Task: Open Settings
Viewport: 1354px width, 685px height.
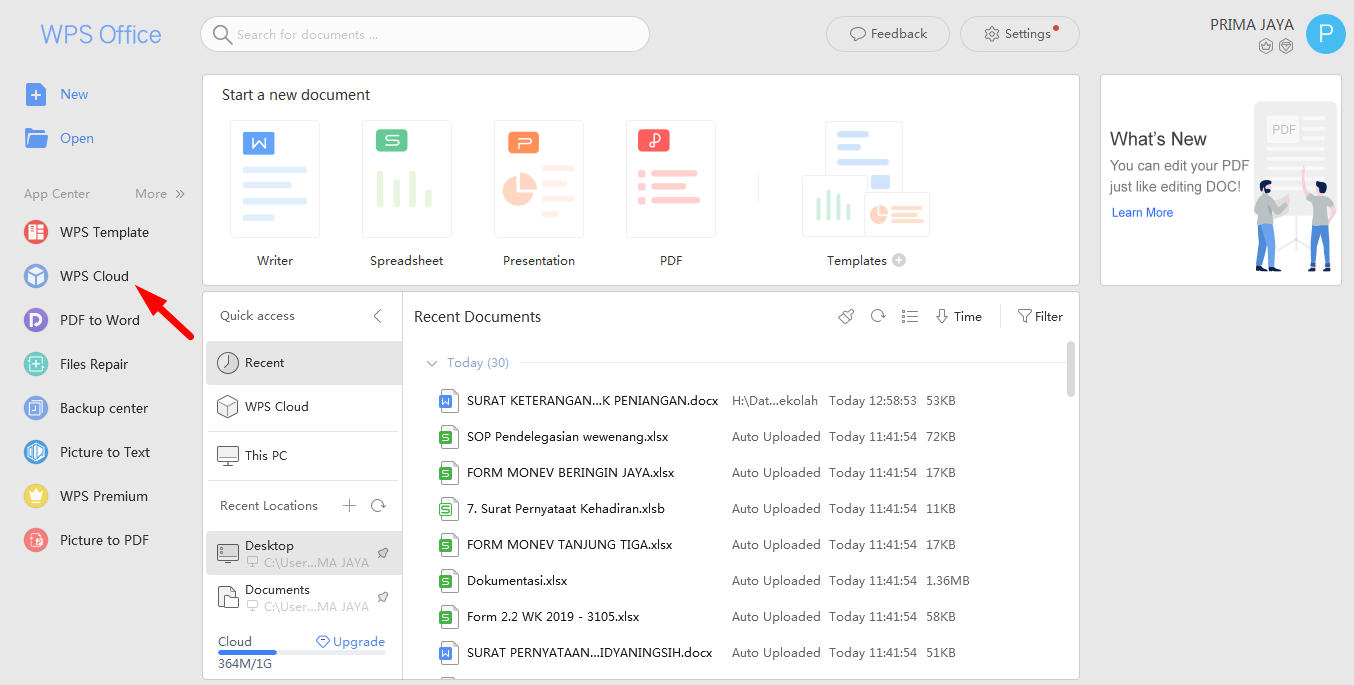Action: pos(1019,34)
